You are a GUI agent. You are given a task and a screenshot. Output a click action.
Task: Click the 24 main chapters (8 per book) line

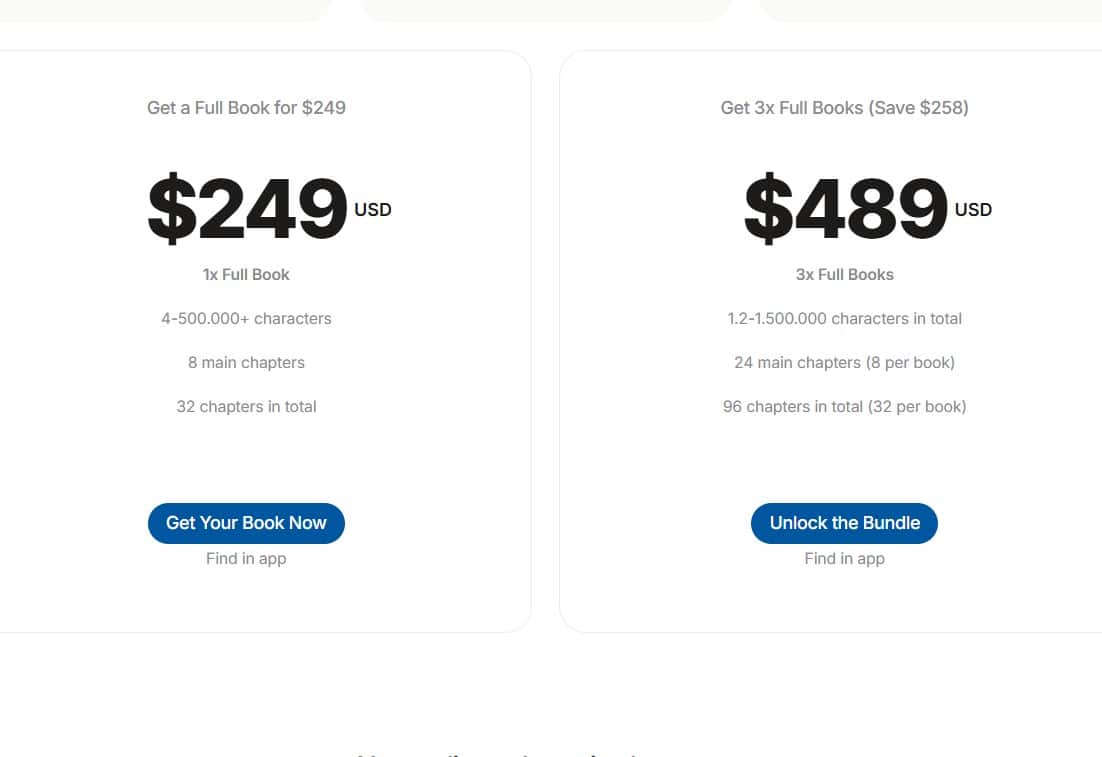pyautogui.click(x=844, y=362)
